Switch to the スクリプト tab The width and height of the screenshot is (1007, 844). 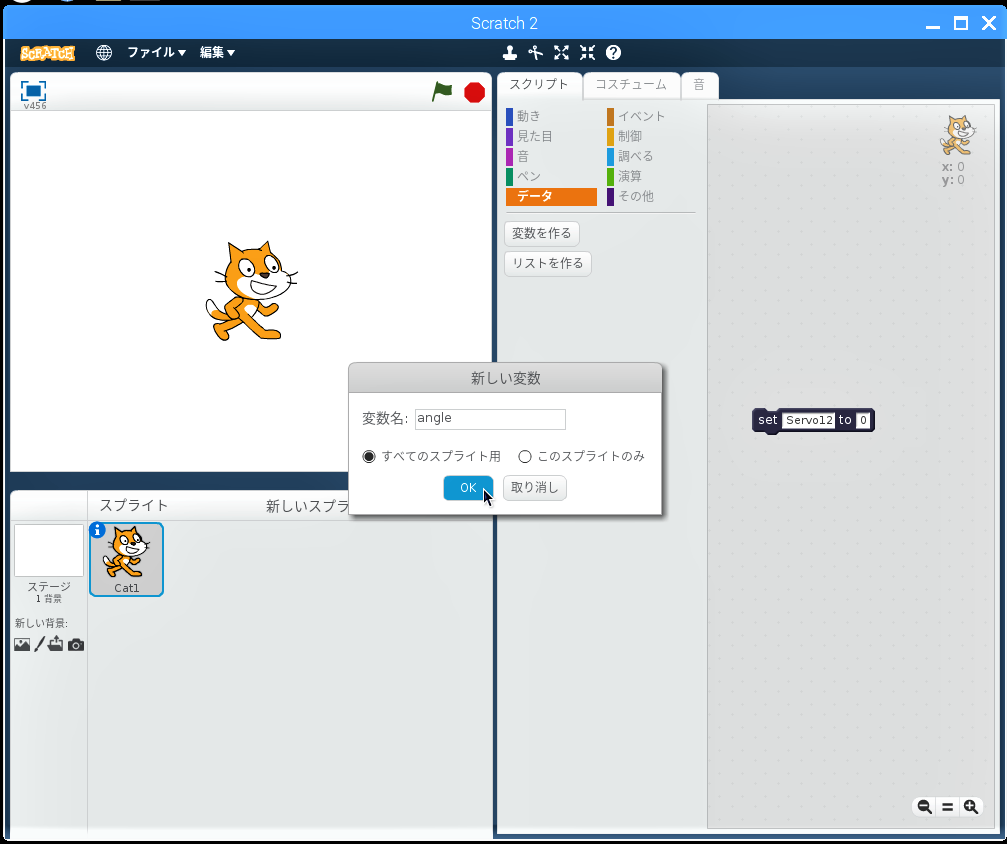tap(539, 85)
